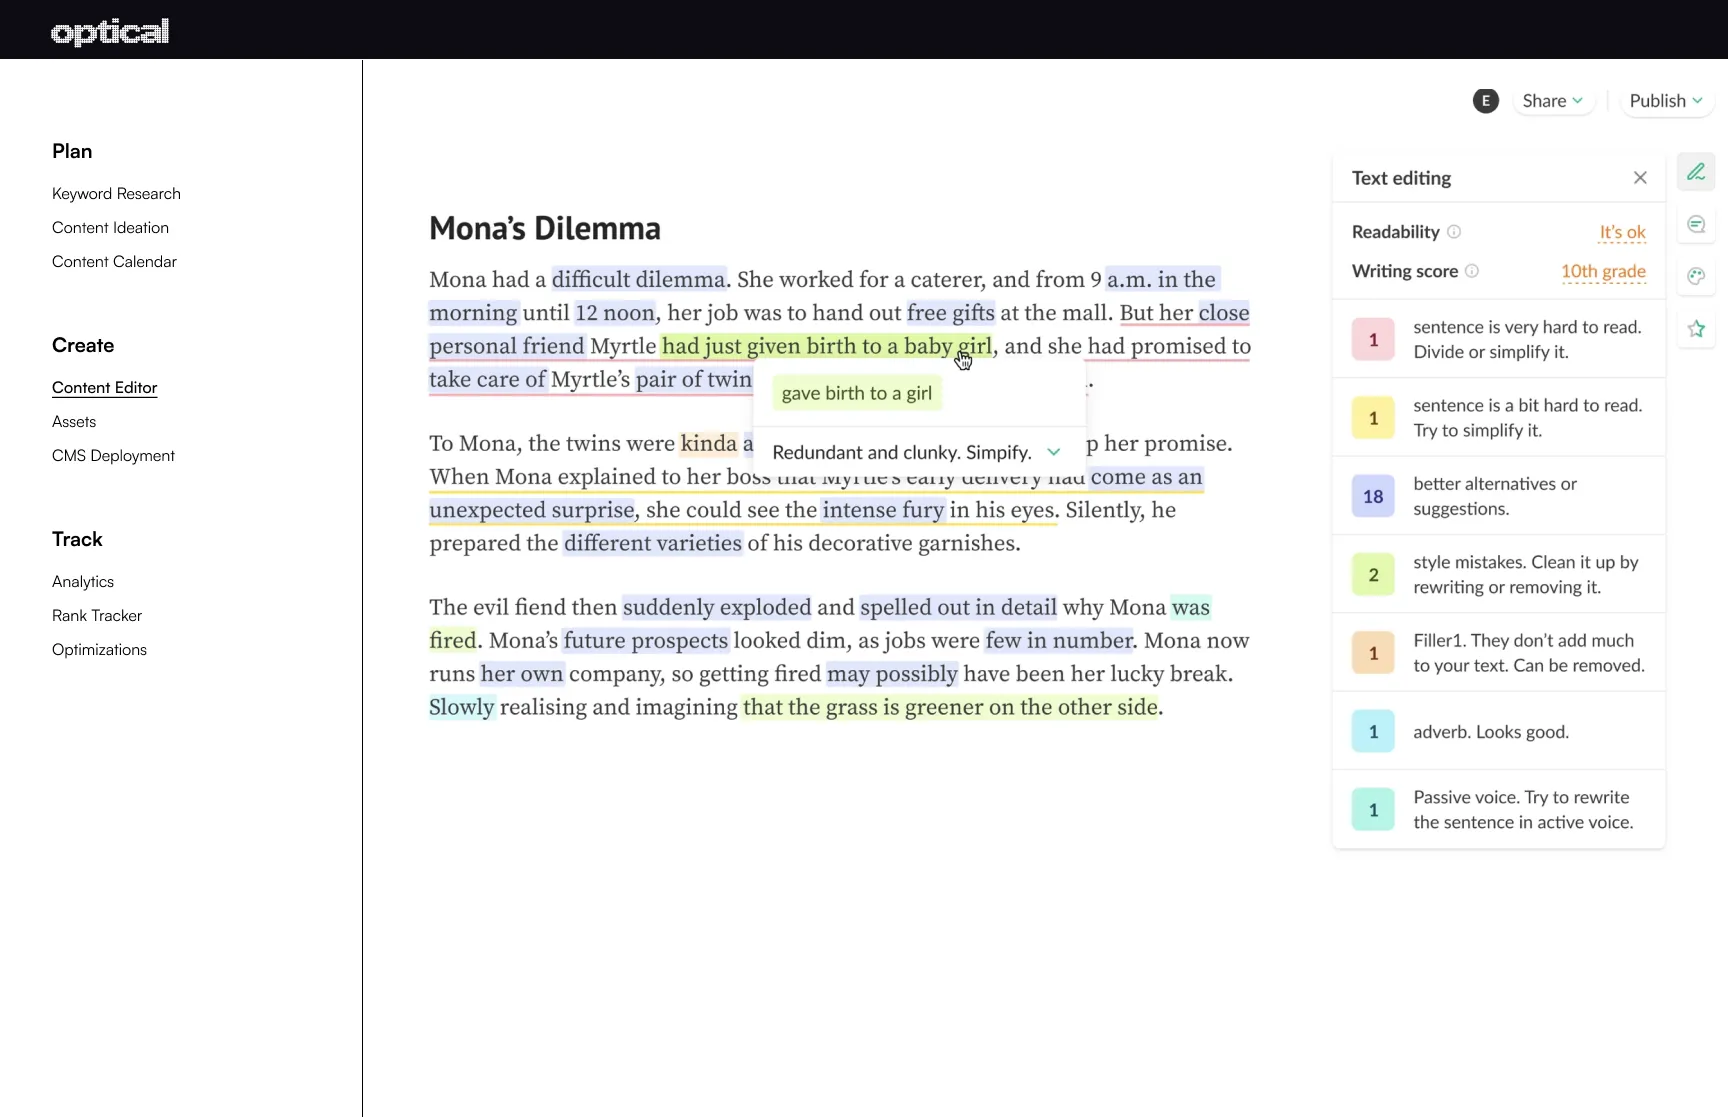Select the orange Filler1 badge
Screen dimensions: 1728x1117
(x=1373, y=653)
